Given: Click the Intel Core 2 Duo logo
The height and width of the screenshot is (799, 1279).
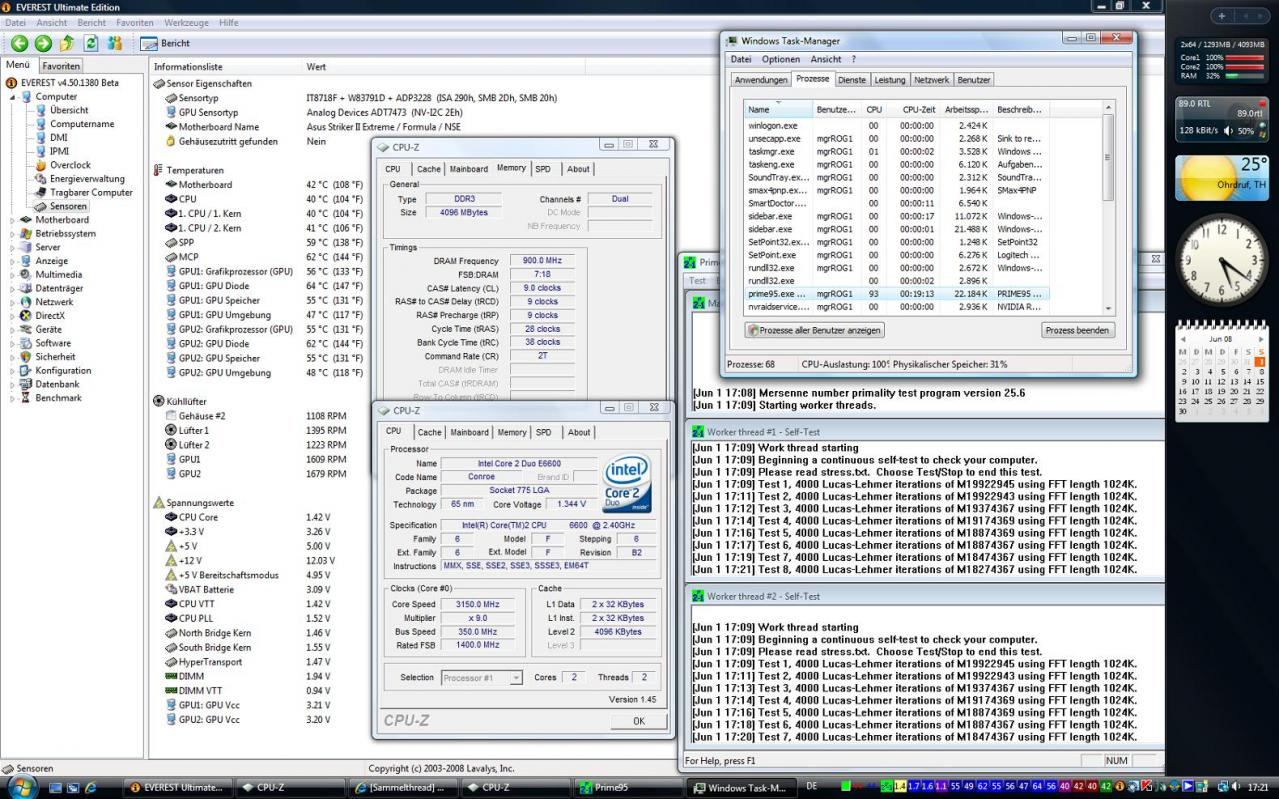Looking at the screenshot, I should tap(627, 483).
